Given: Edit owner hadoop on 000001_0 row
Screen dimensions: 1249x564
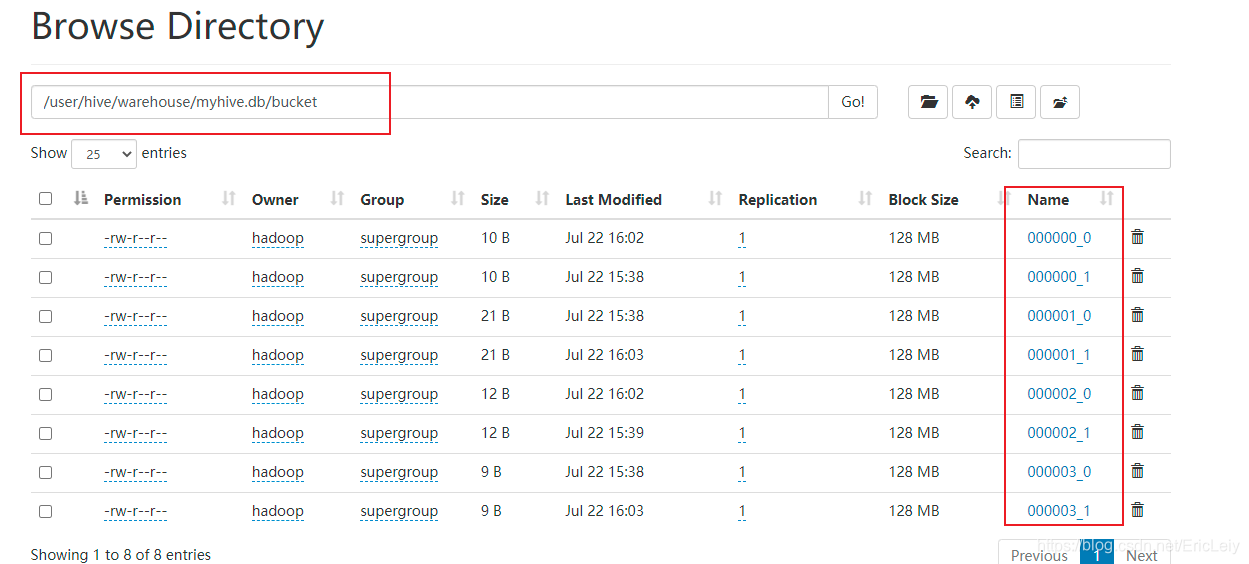Looking at the screenshot, I should (x=277, y=316).
